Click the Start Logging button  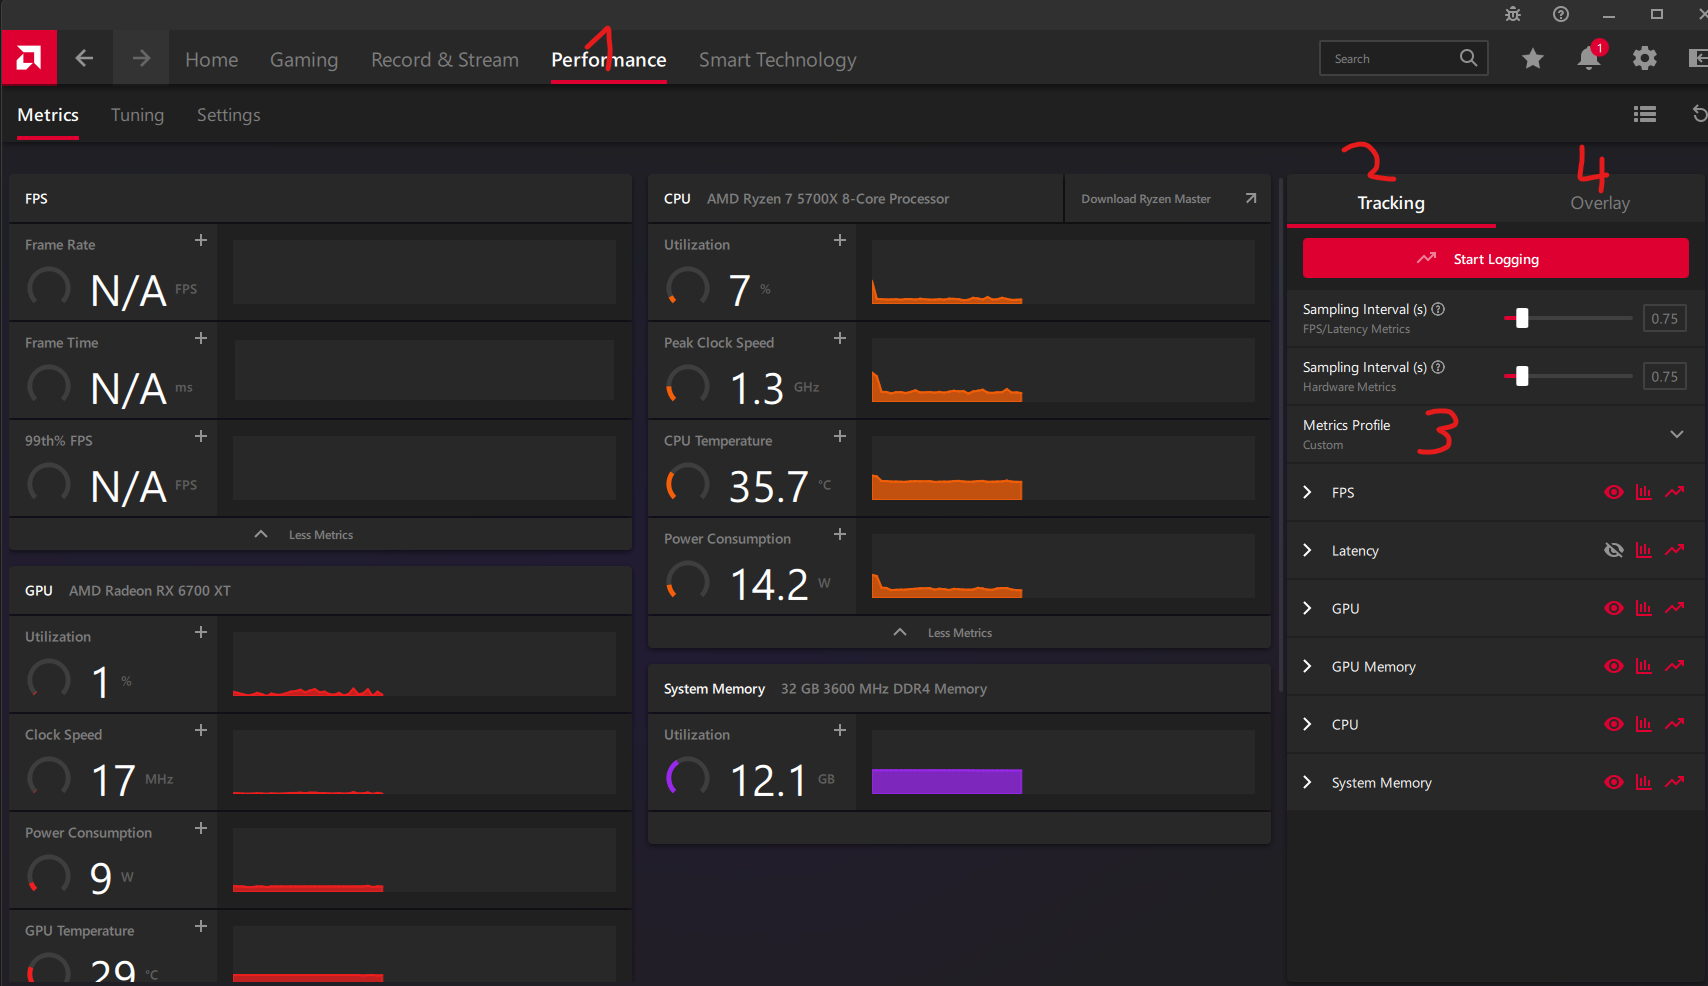1495,258
